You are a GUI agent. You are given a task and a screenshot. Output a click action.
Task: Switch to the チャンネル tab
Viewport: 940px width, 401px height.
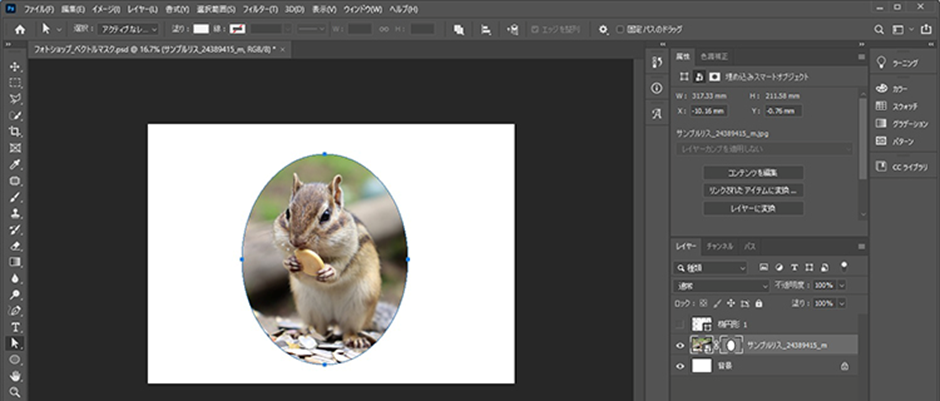tap(719, 246)
